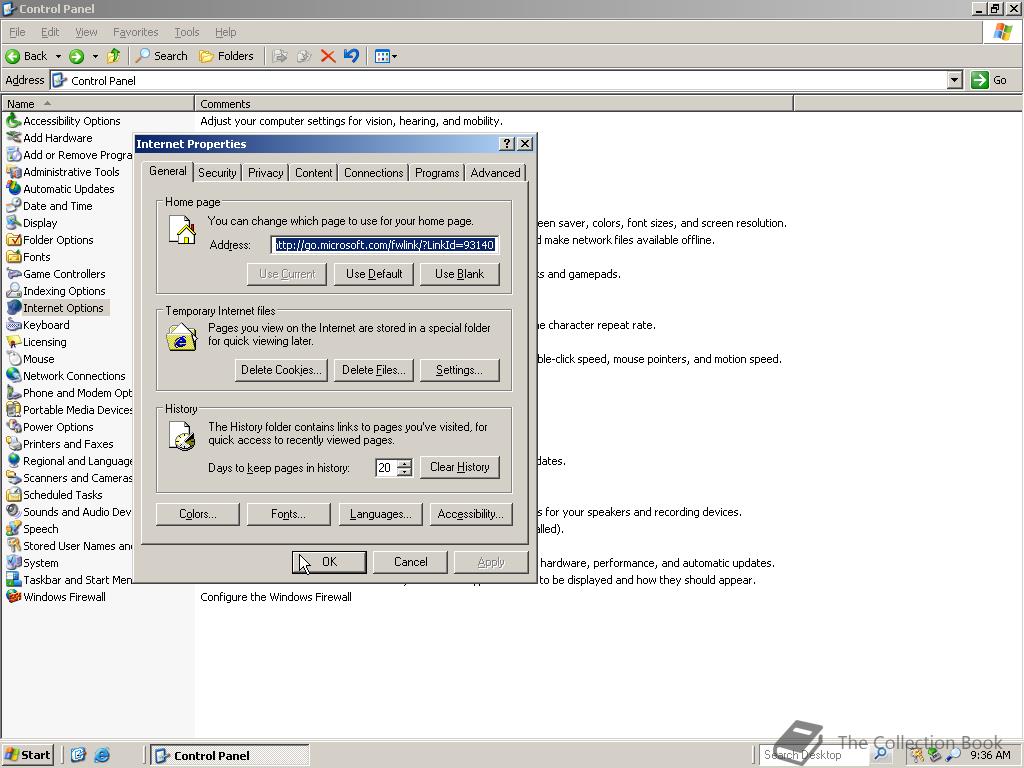Open Accessibility Options icon in list
This screenshot has height=768, width=1024.
click(14, 121)
